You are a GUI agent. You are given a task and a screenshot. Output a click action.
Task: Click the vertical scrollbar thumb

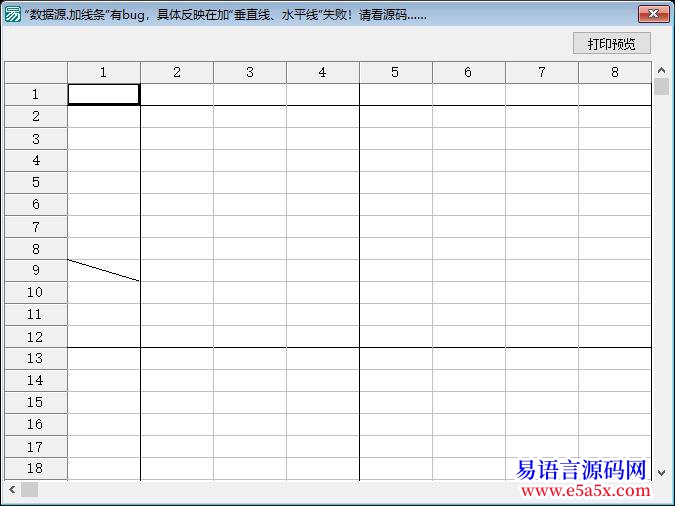(662, 86)
